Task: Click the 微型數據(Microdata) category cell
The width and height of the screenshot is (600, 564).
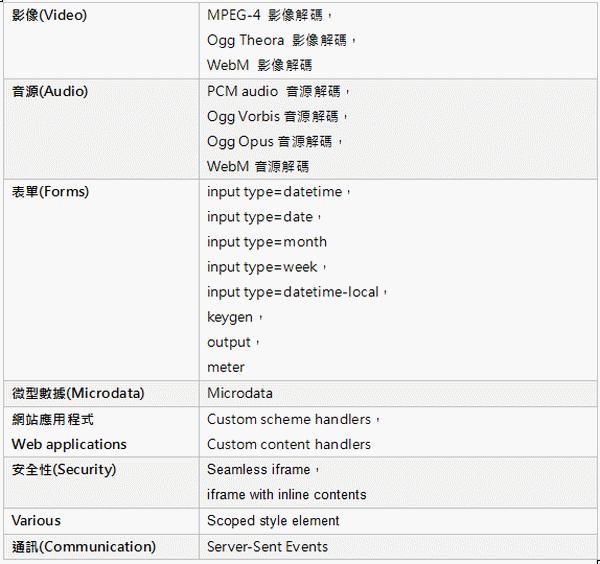Action: (101, 393)
